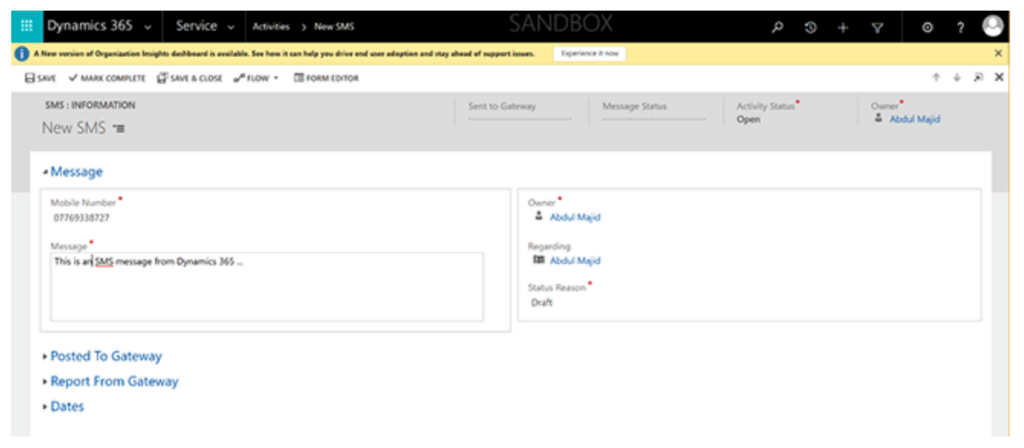The width and height of the screenshot is (1024, 448).
Task: Open the Flow dropdown menu
Action: (256, 78)
